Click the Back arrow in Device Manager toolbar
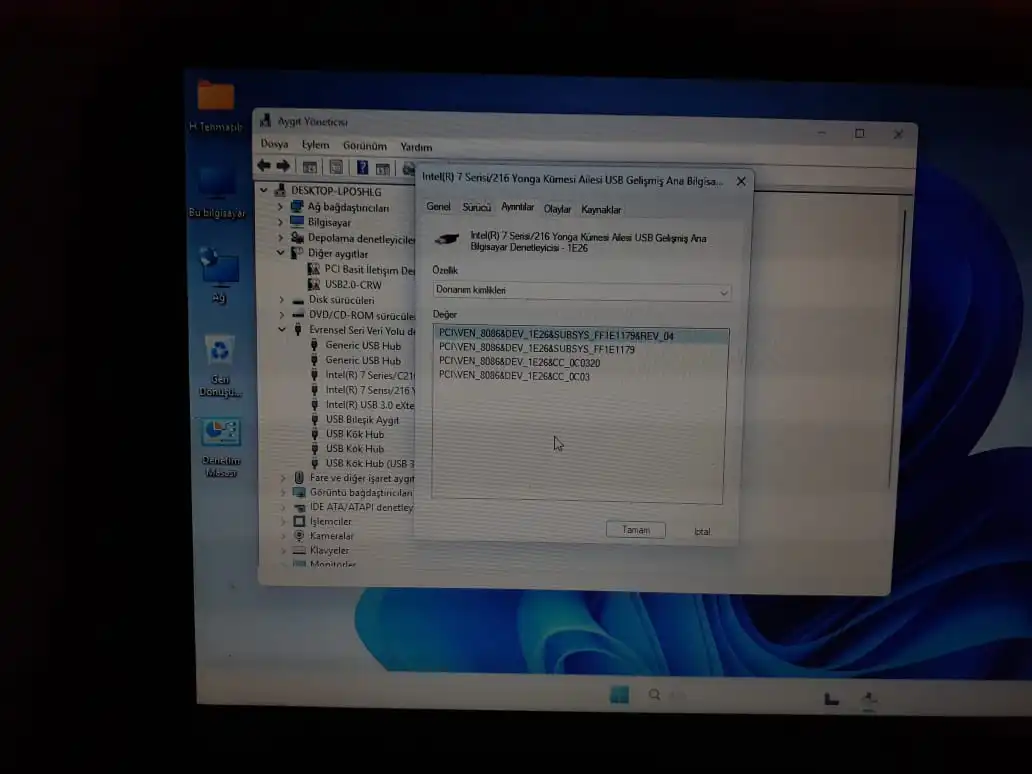This screenshot has width=1032, height=774. [x=264, y=165]
